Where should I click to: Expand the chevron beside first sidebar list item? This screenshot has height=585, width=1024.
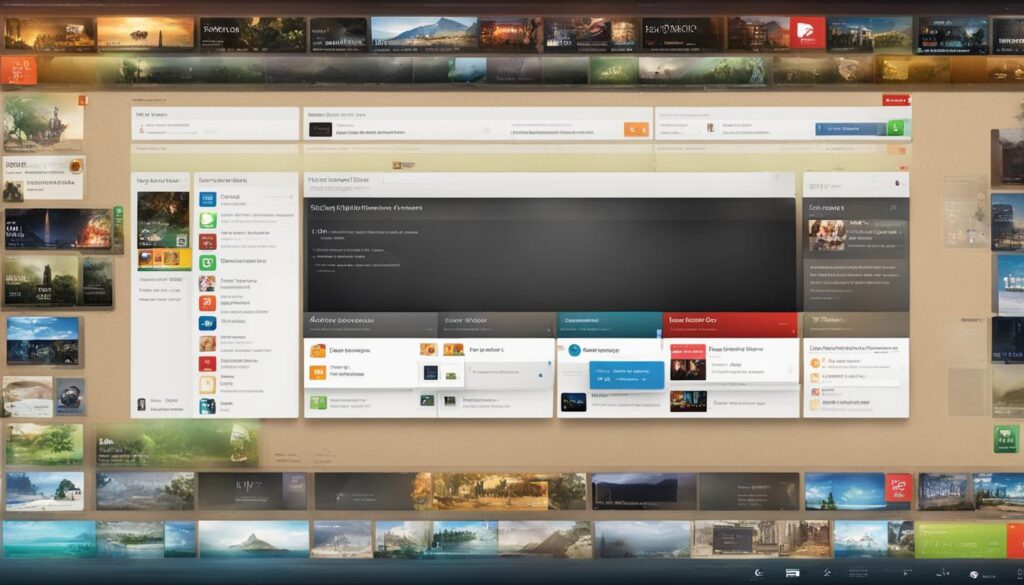pyautogui.click(x=291, y=197)
